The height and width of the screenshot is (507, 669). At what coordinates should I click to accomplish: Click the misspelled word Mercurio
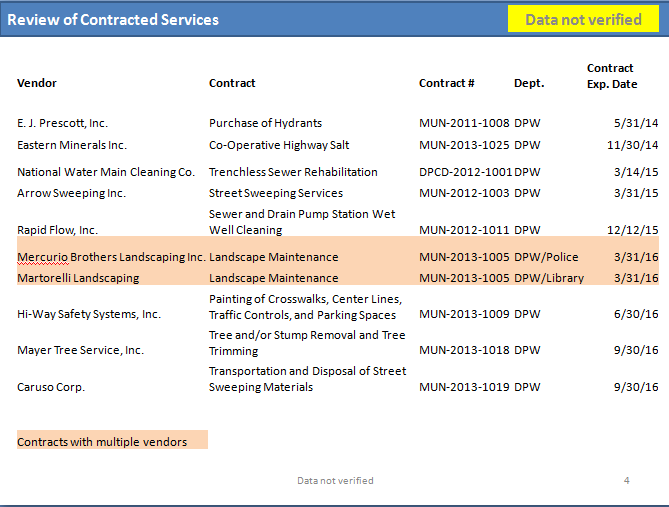42,257
